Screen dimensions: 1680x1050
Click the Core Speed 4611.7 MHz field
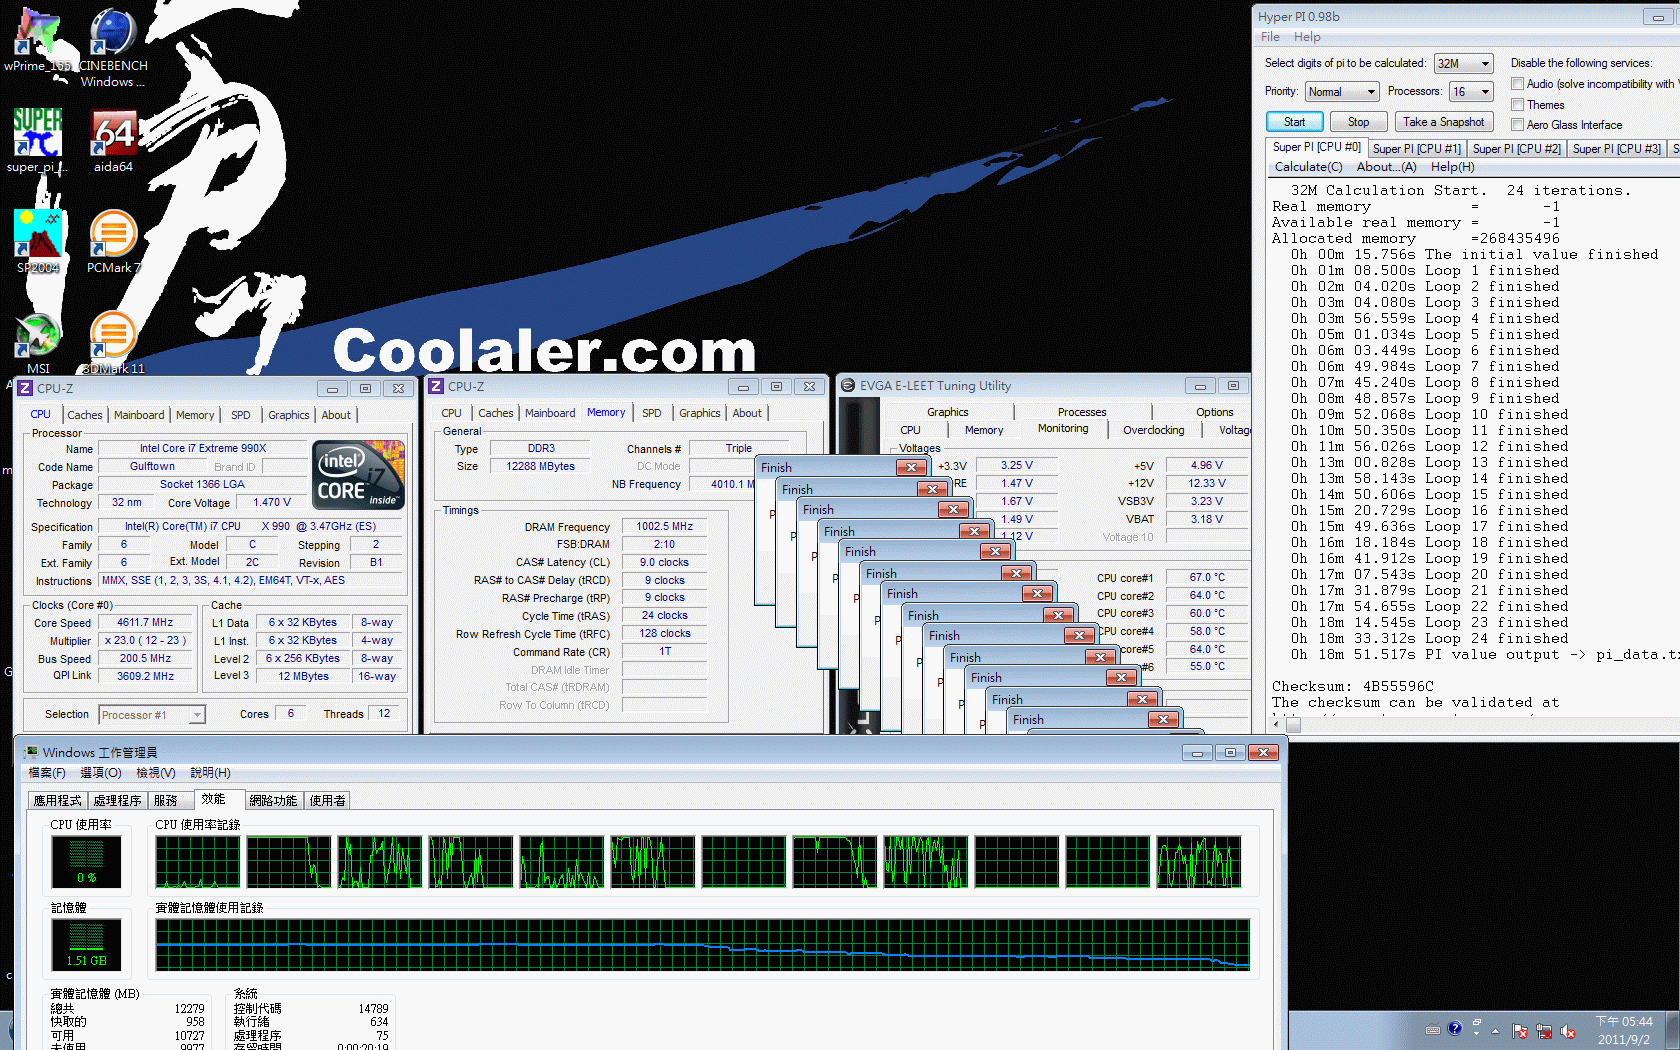pos(145,622)
